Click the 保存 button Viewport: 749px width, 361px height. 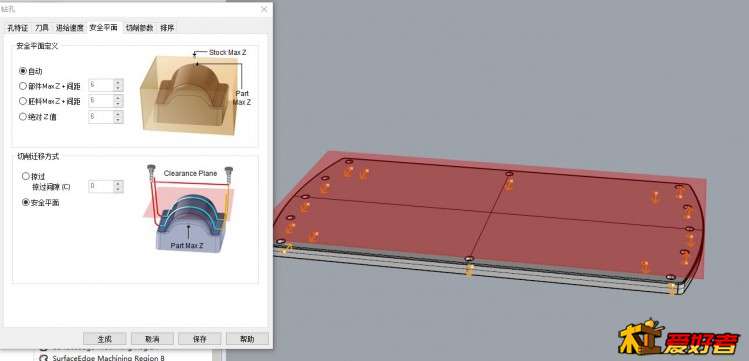(x=200, y=339)
